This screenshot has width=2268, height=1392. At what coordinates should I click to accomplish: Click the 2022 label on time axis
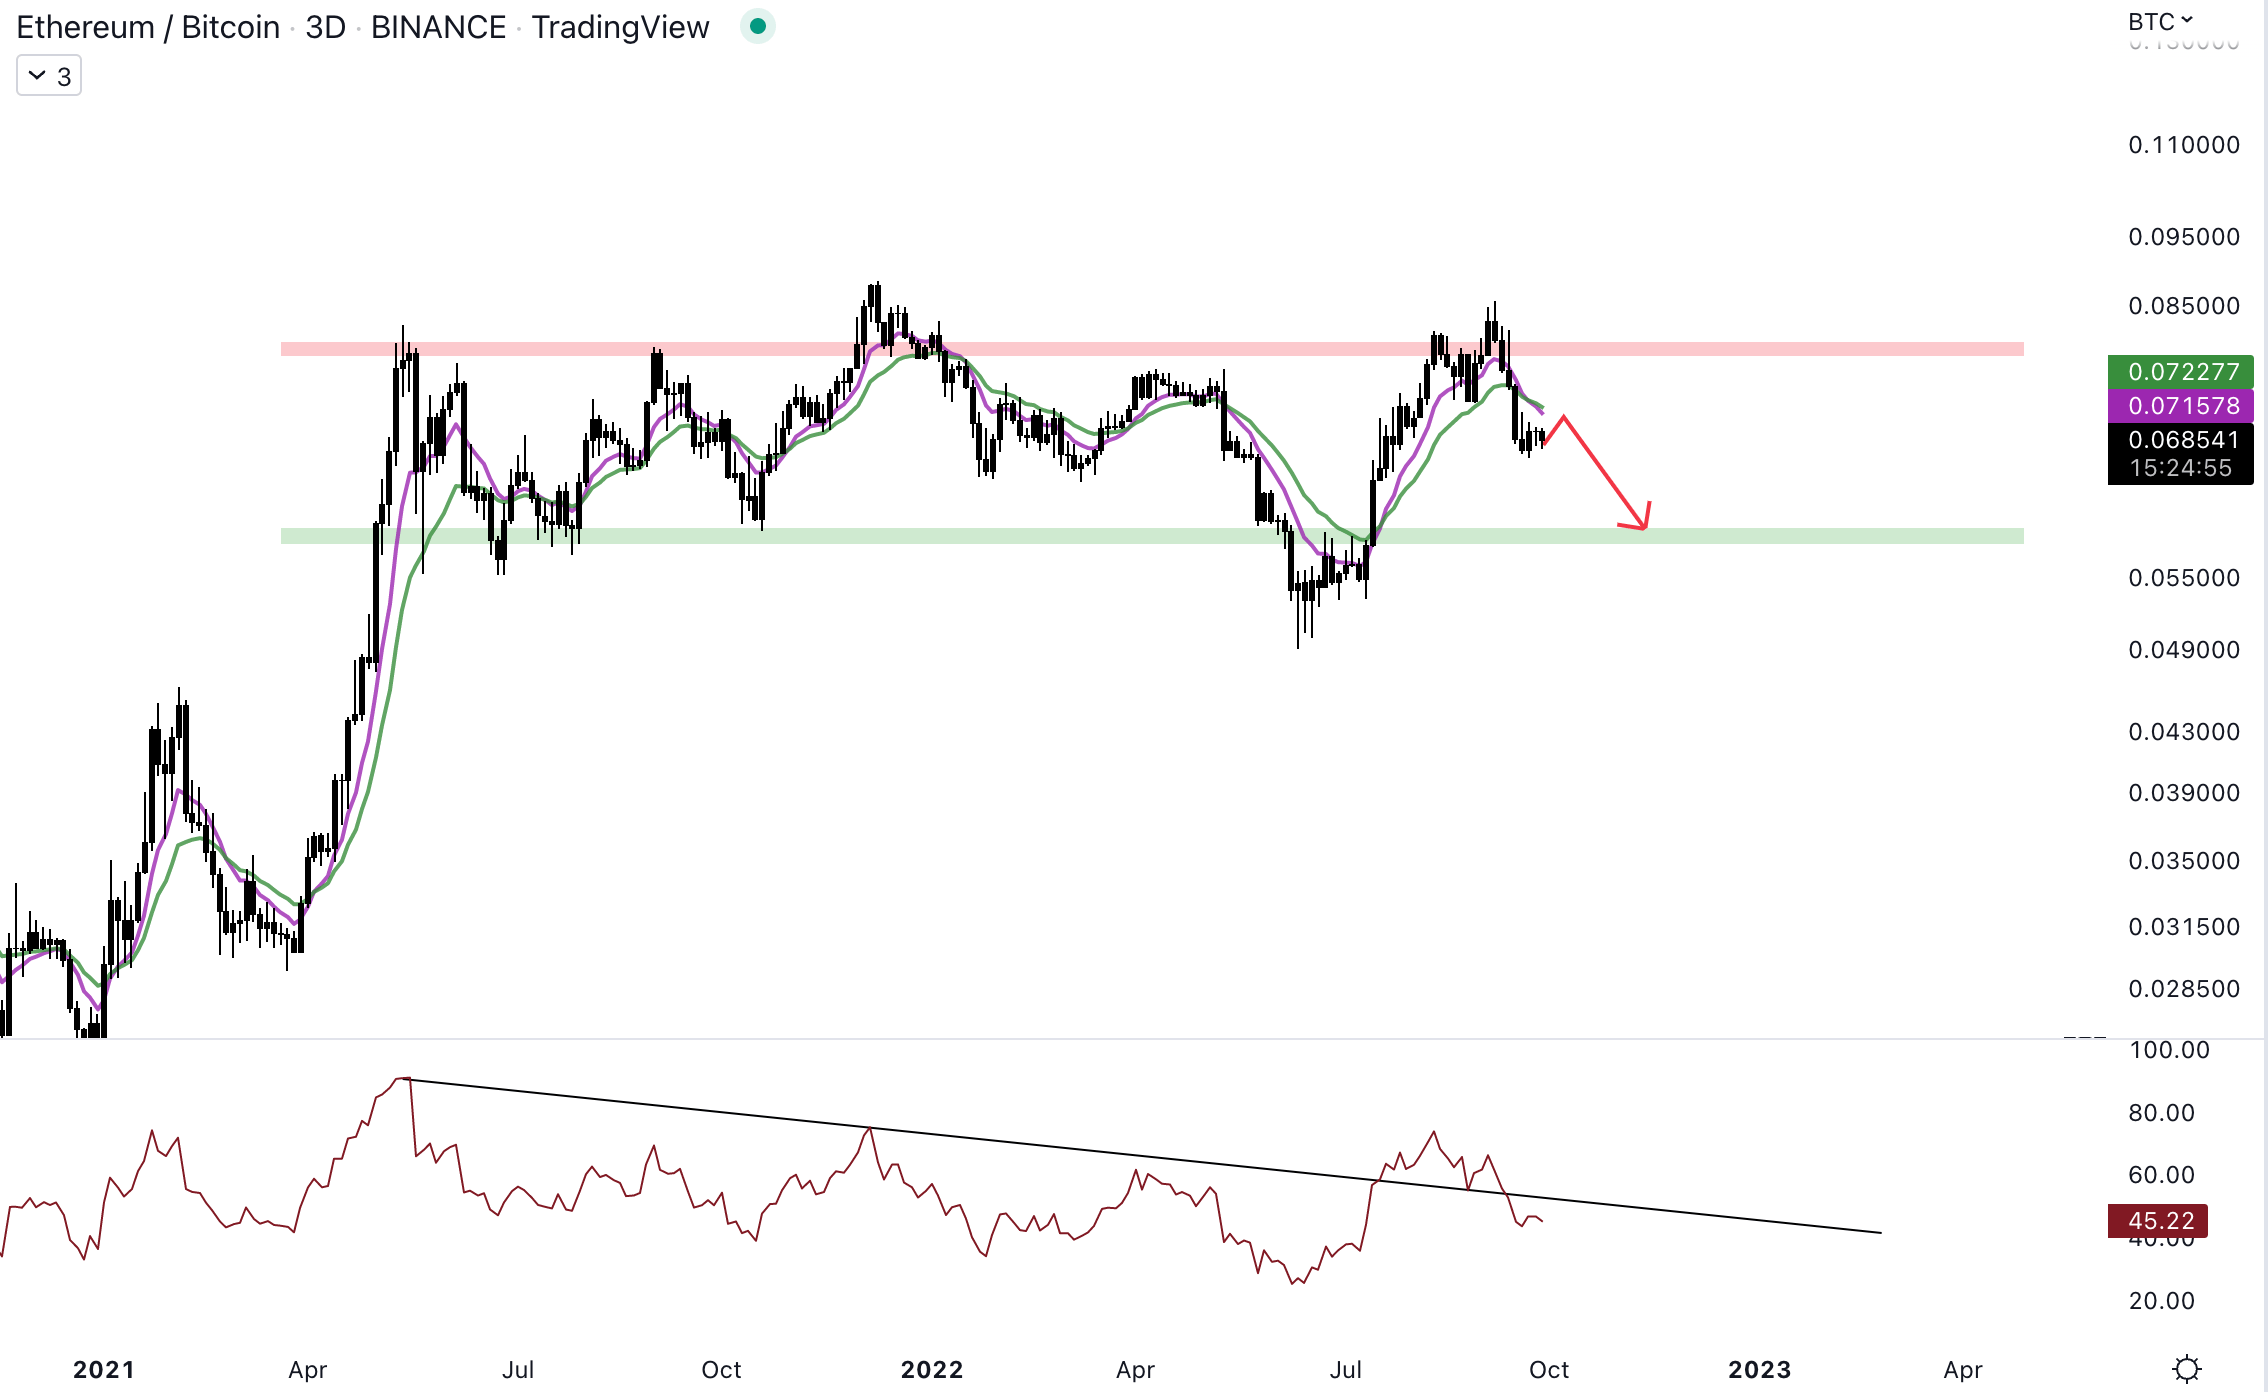tap(931, 1369)
